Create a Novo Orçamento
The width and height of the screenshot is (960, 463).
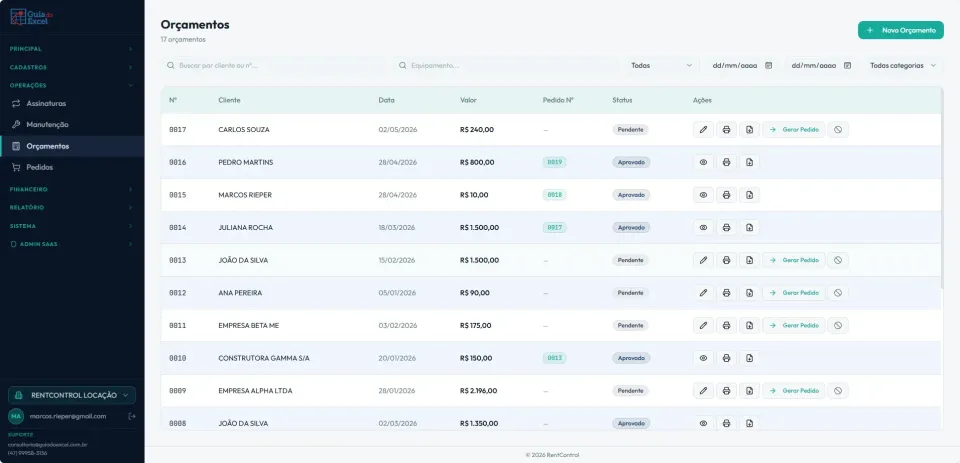tap(901, 30)
